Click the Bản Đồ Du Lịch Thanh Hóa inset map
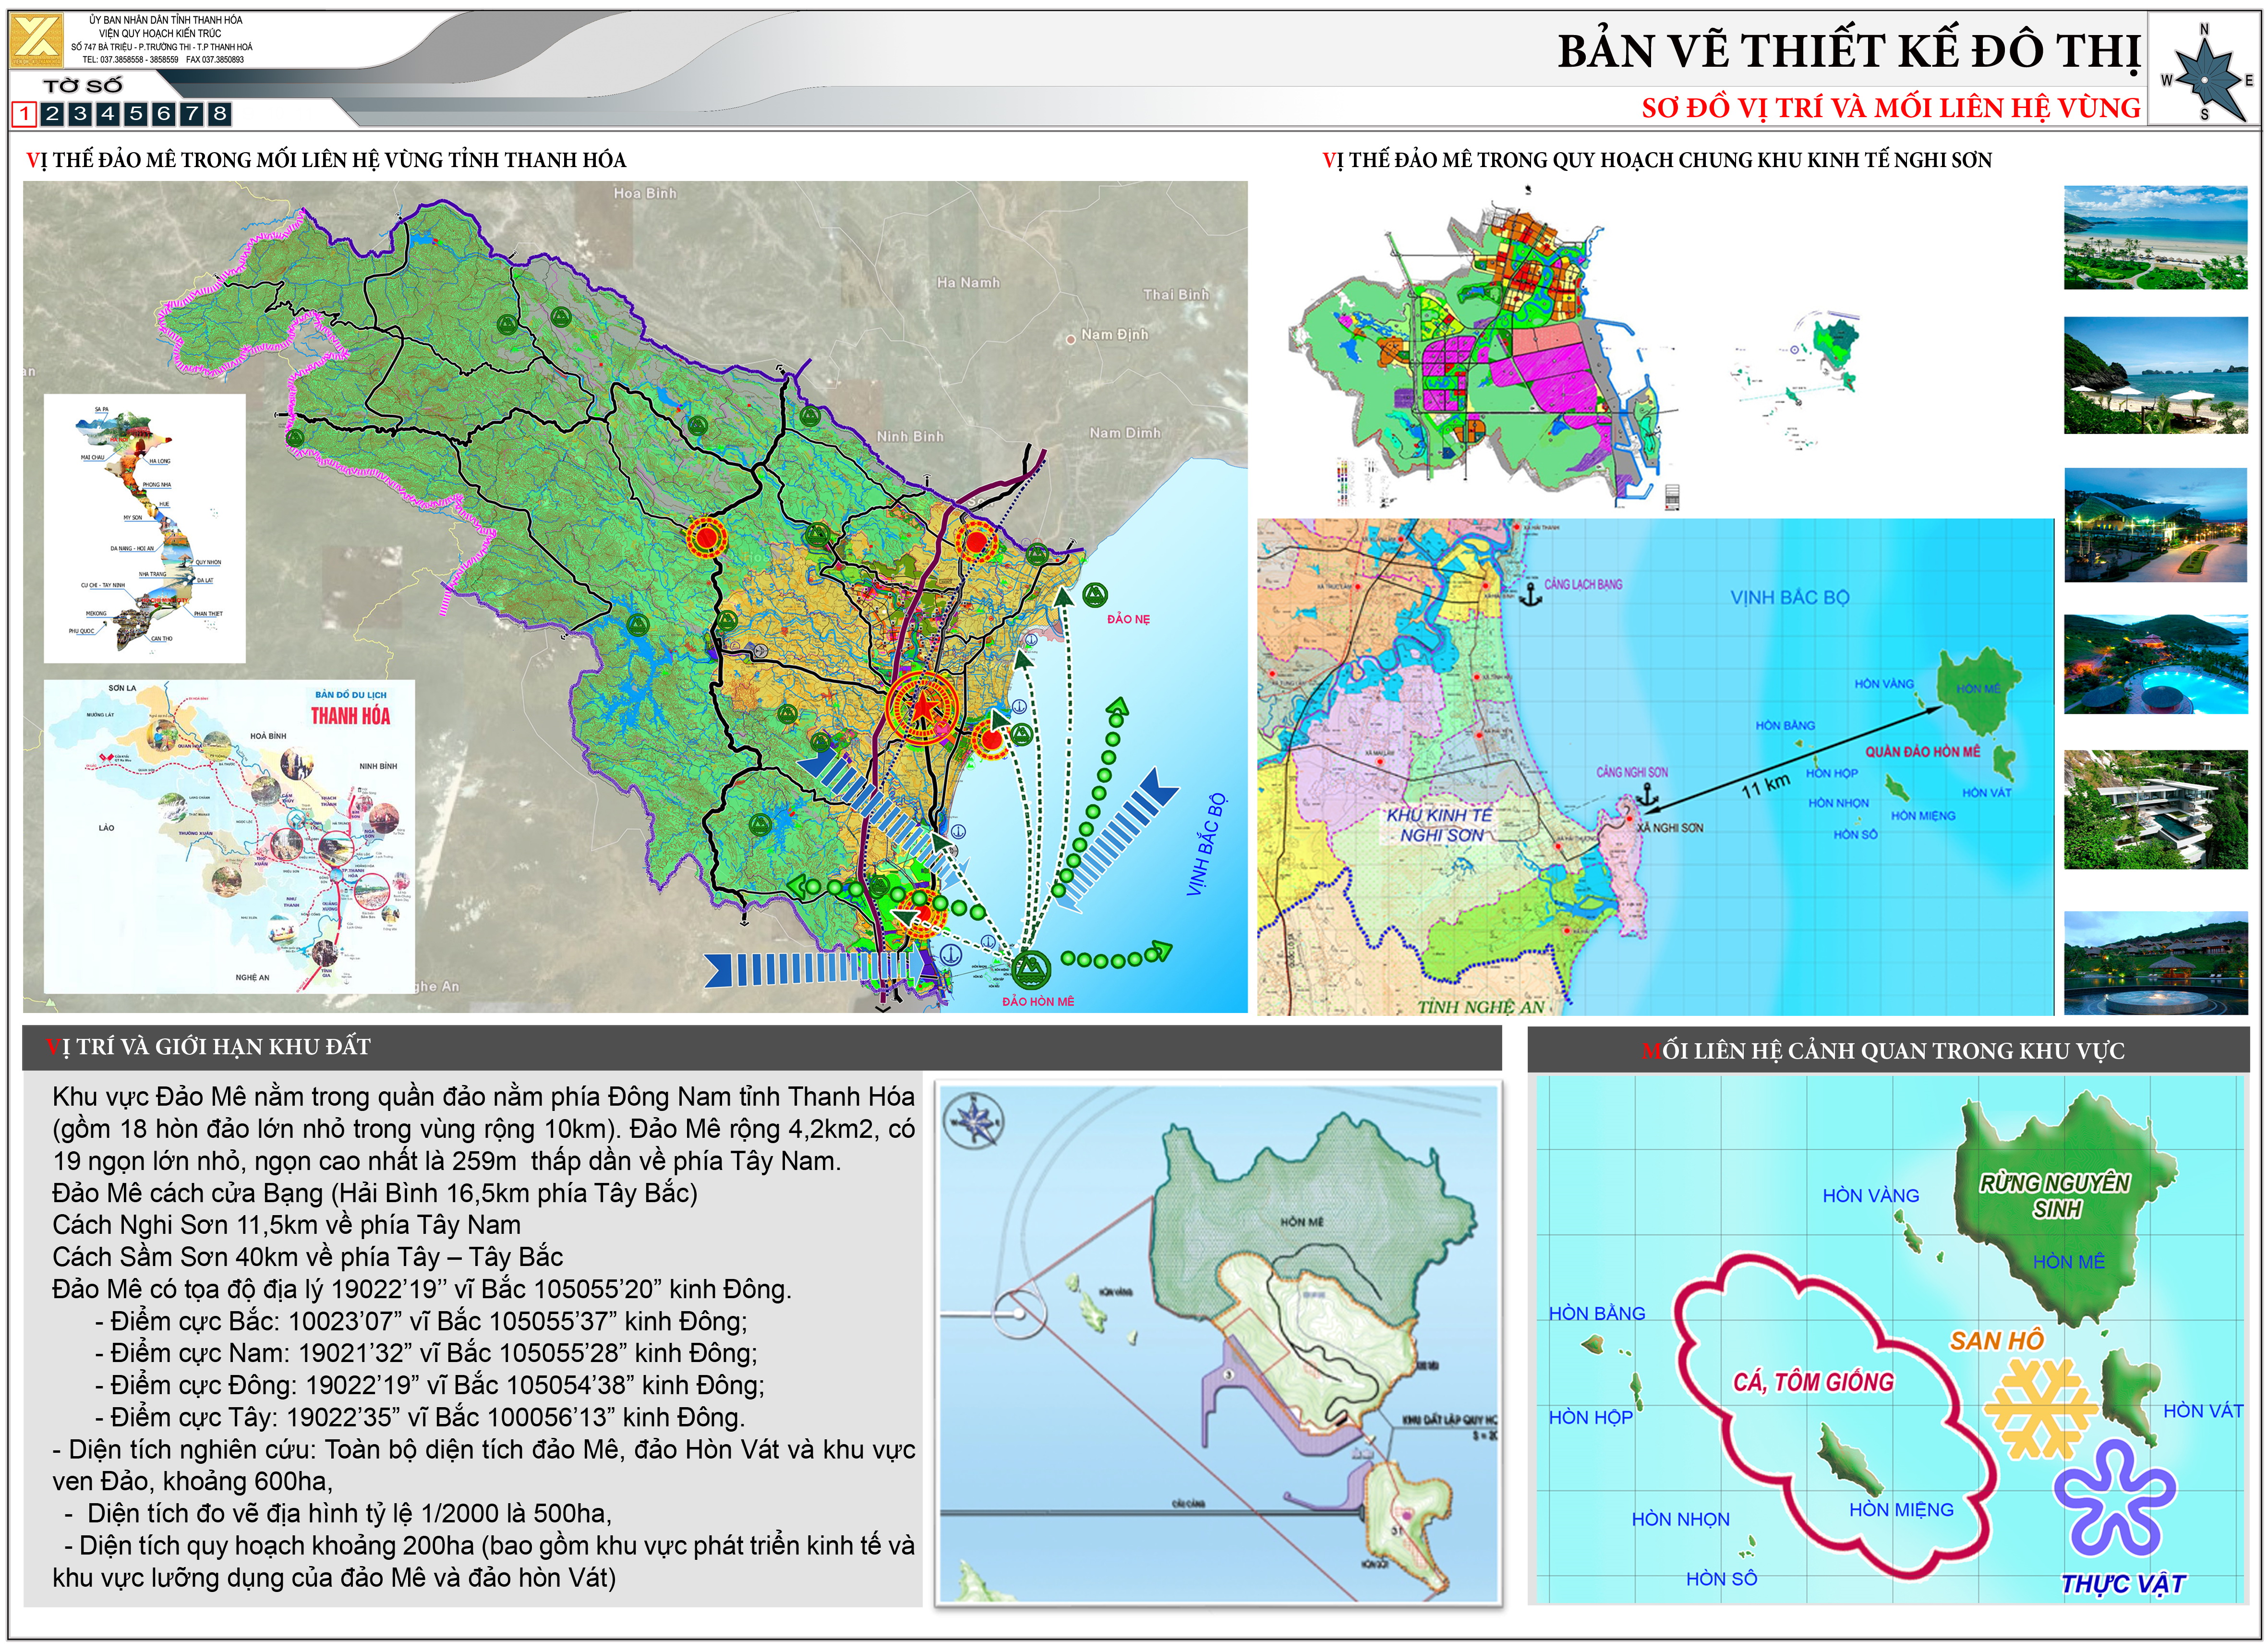Image resolution: width=2268 pixels, height=1652 pixels. pos(229,837)
